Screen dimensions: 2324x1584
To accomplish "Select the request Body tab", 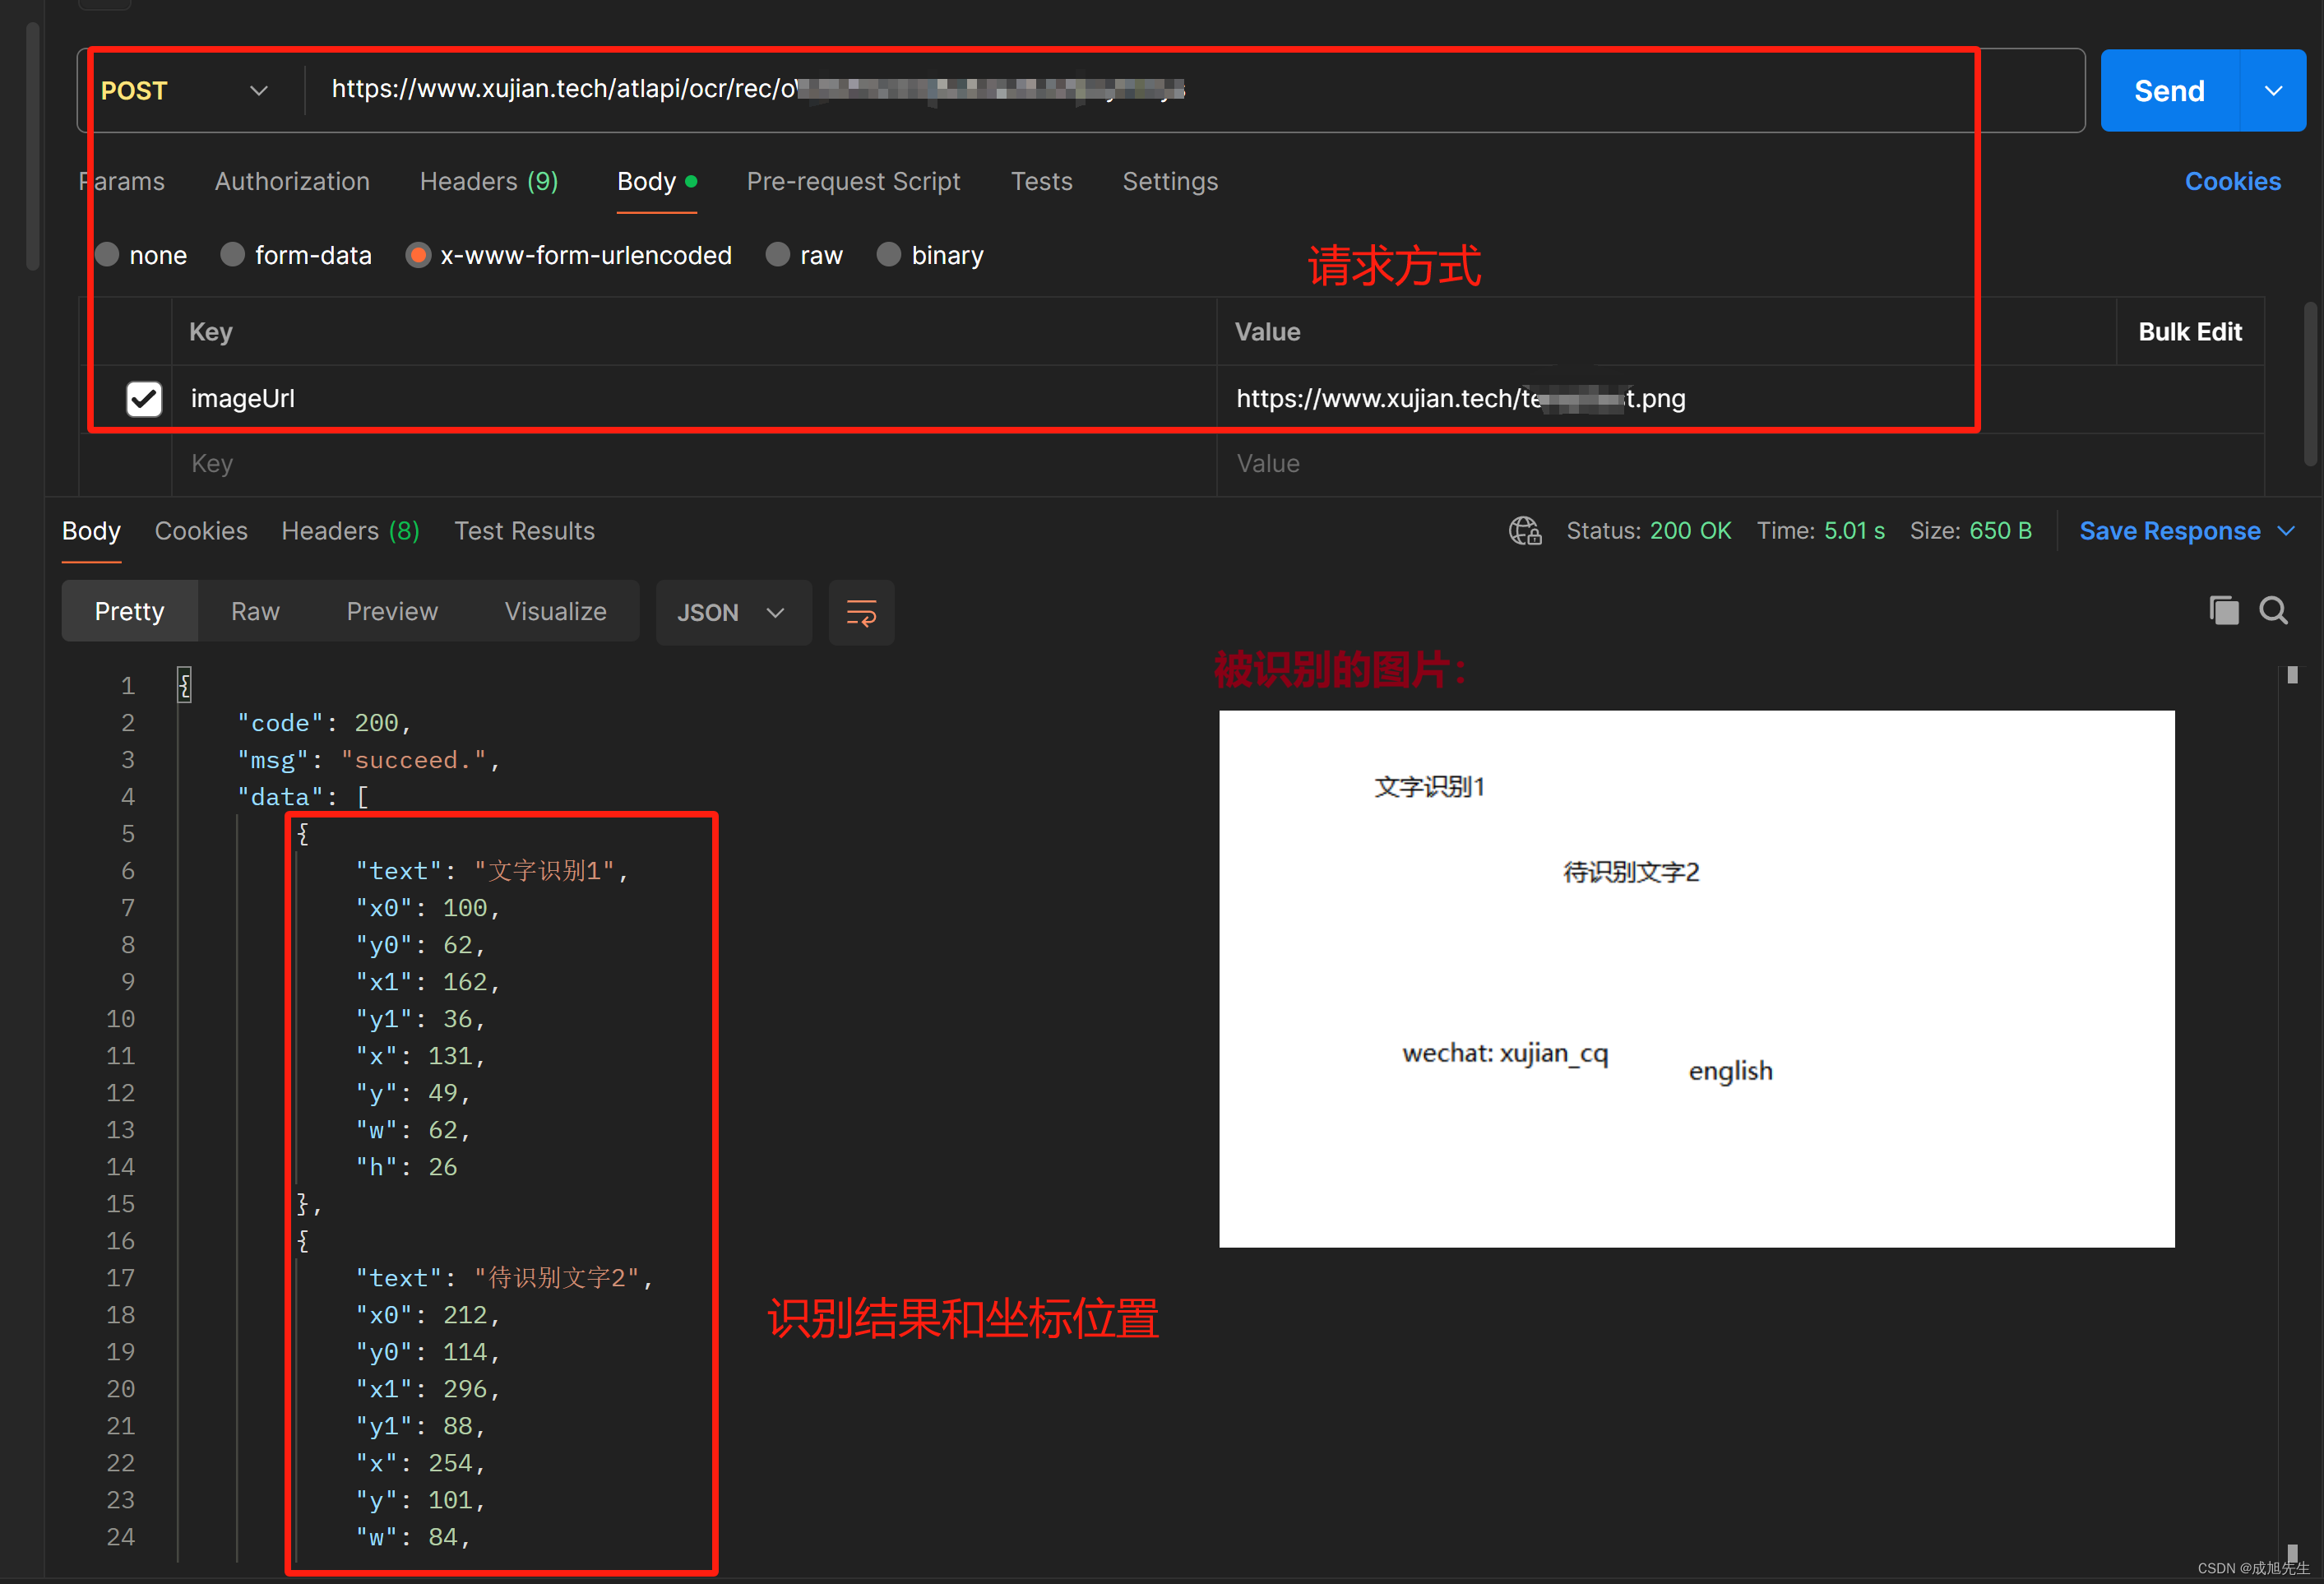I will point(656,181).
